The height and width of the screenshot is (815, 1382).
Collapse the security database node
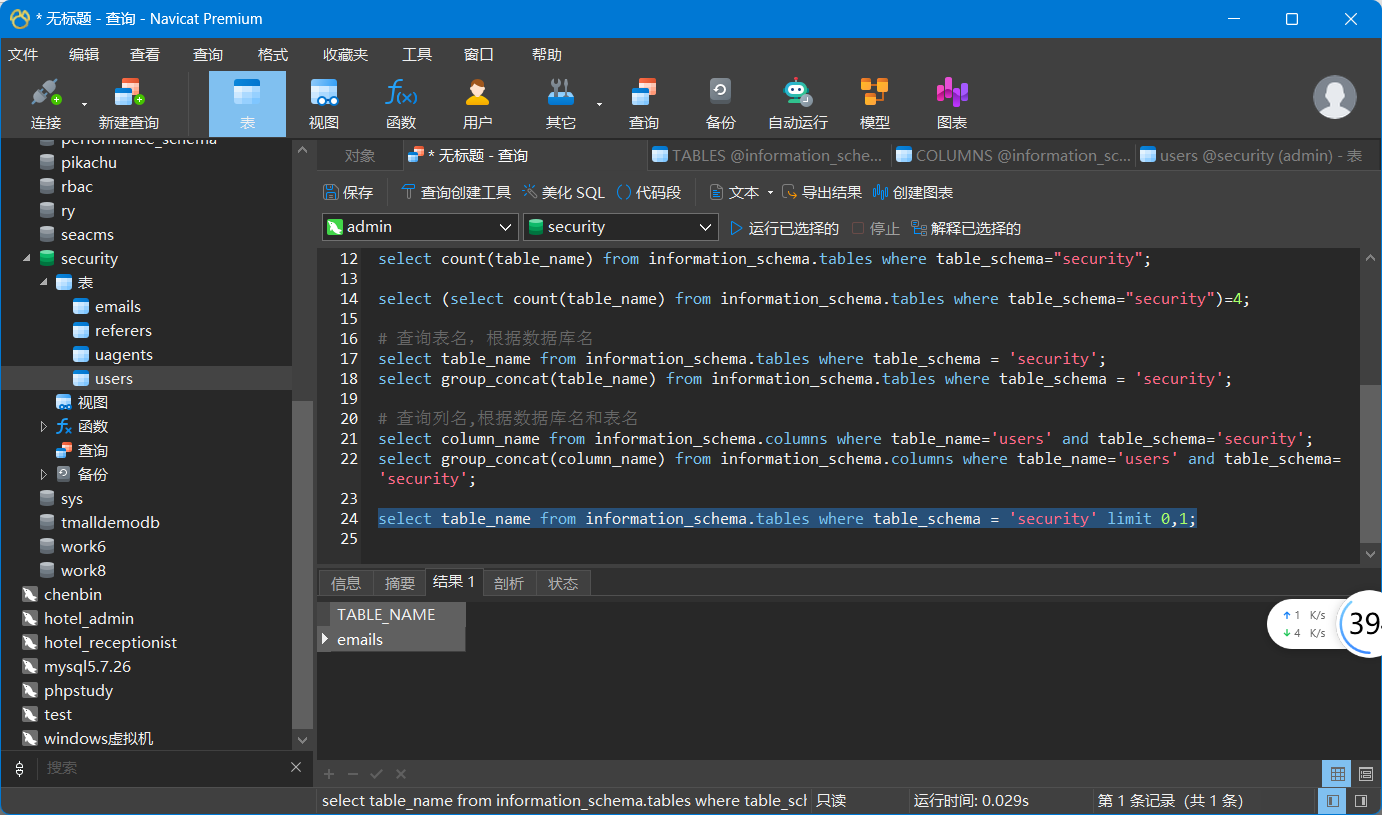point(26,258)
